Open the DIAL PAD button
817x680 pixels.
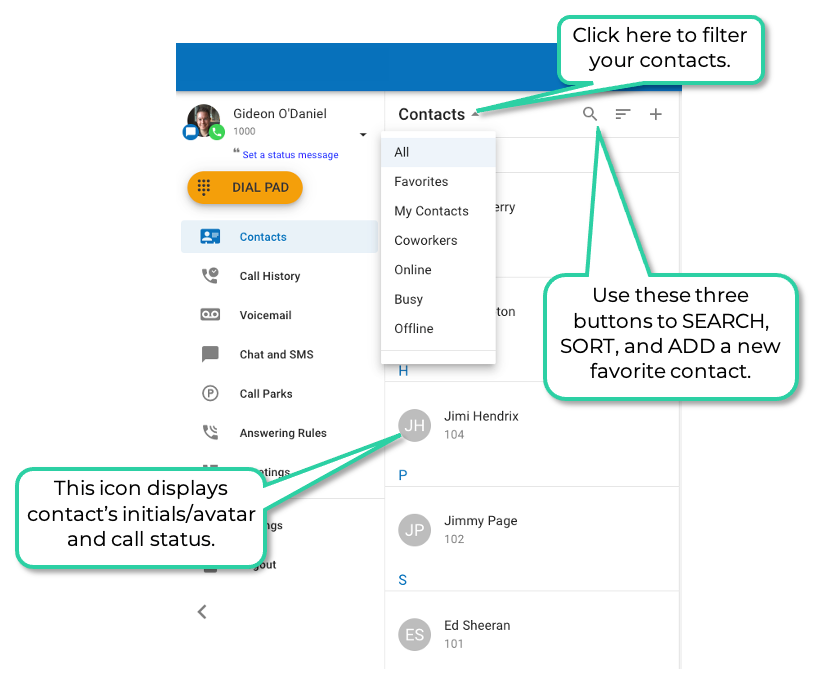(245, 188)
